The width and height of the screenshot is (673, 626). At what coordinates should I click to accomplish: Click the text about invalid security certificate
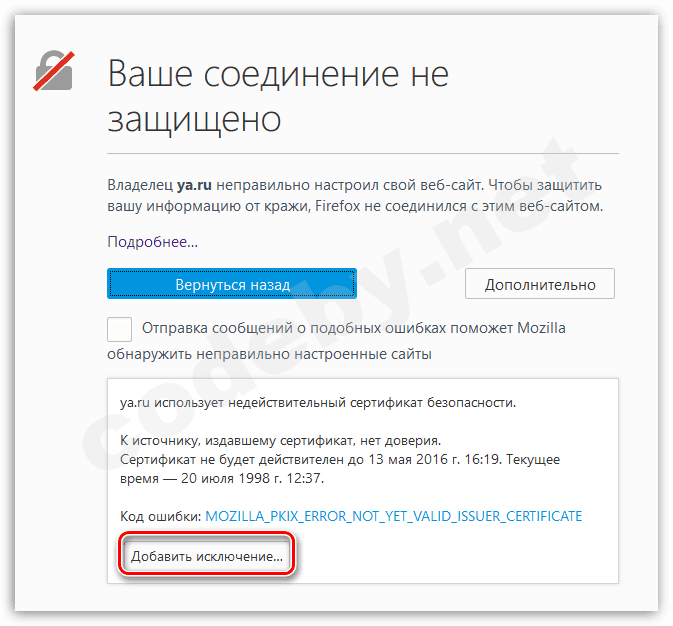click(x=318, y=403)
